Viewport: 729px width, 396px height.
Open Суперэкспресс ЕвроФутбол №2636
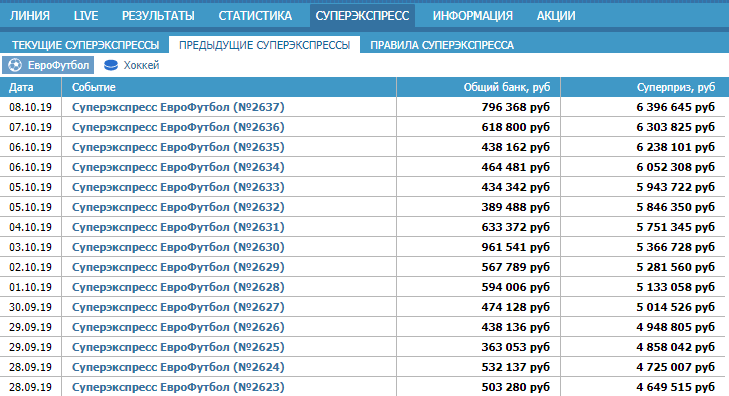click(178, 127)
